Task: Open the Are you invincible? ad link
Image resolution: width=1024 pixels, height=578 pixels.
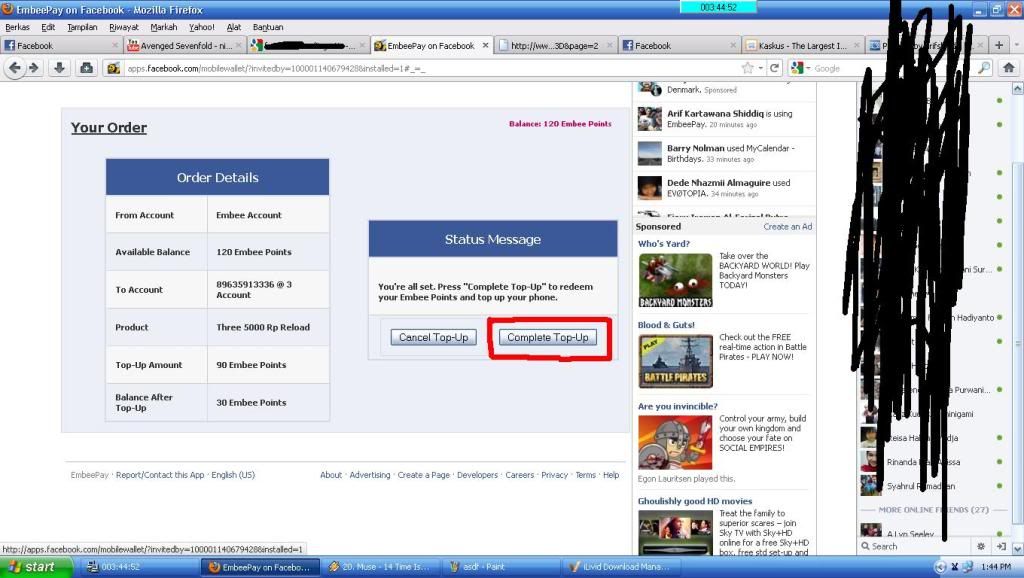Action: tap(677, 406)
